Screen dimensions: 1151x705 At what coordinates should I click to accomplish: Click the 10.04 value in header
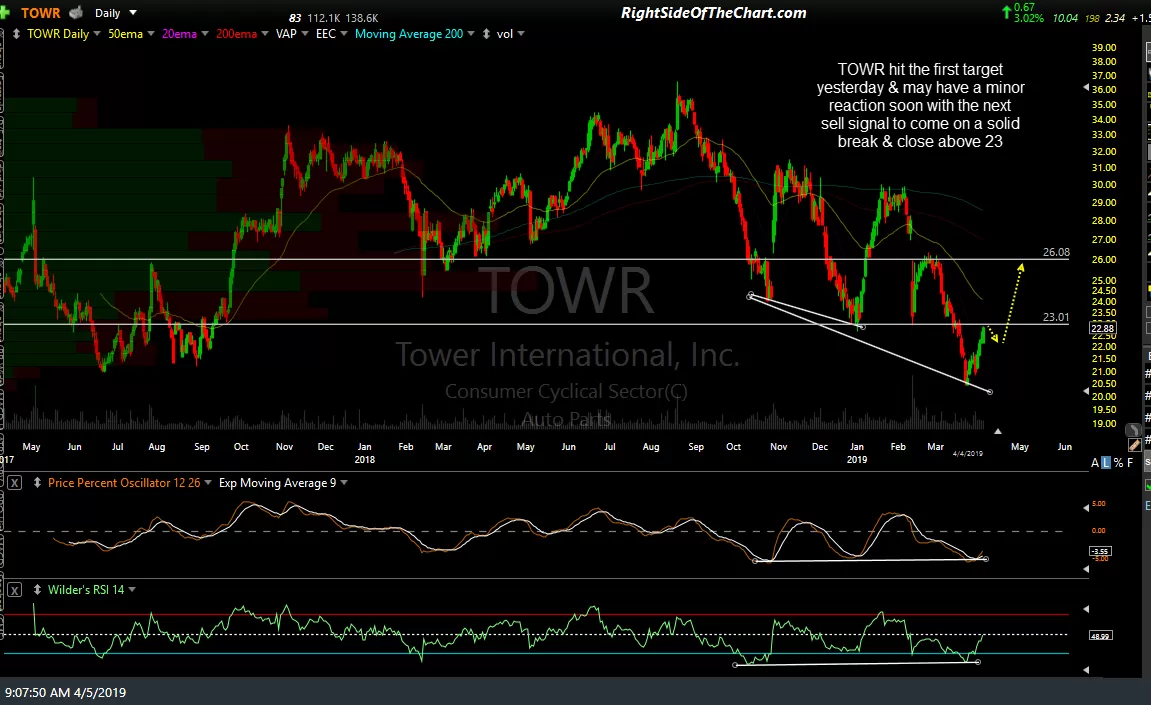(x=1064, y=18)
